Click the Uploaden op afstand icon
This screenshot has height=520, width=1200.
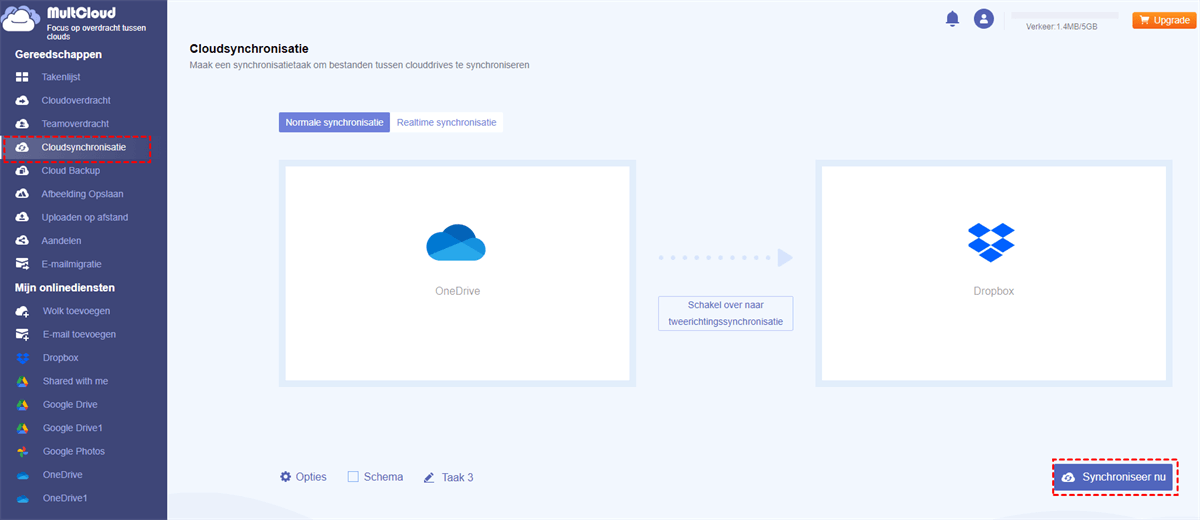(22, 217)
